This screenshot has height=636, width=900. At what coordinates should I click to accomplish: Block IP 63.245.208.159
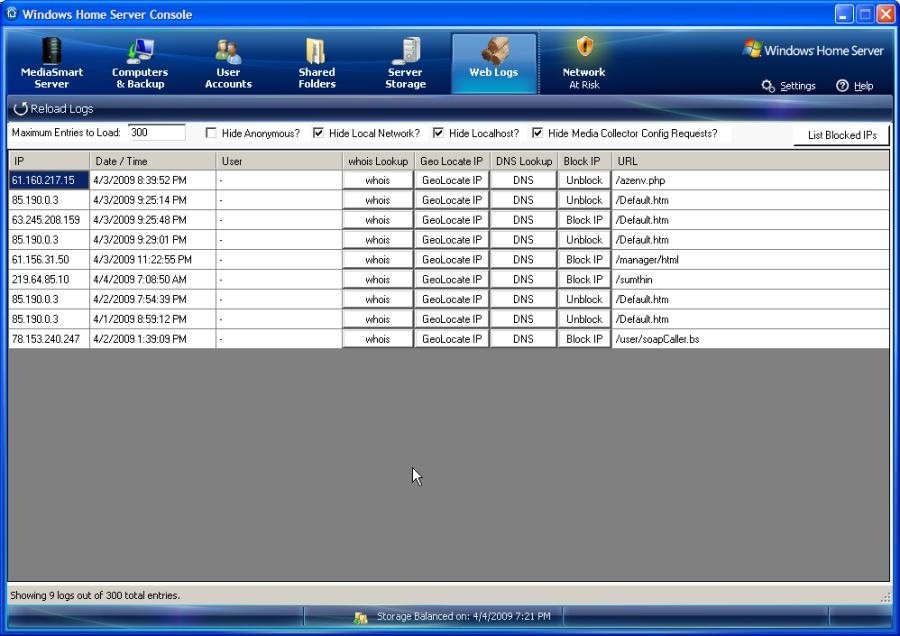pyautogui.click(x=584, y=220)
